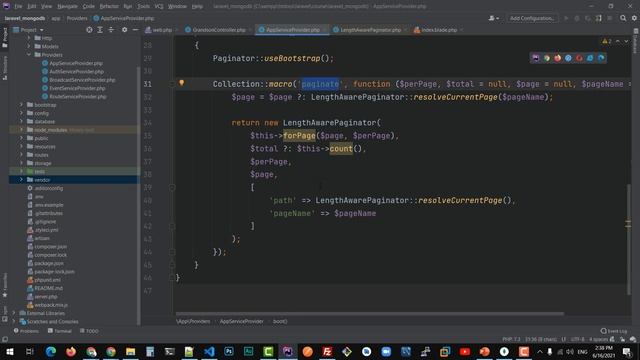
Task: Click the Run button in toolbar
Action: tap(566, 18)
